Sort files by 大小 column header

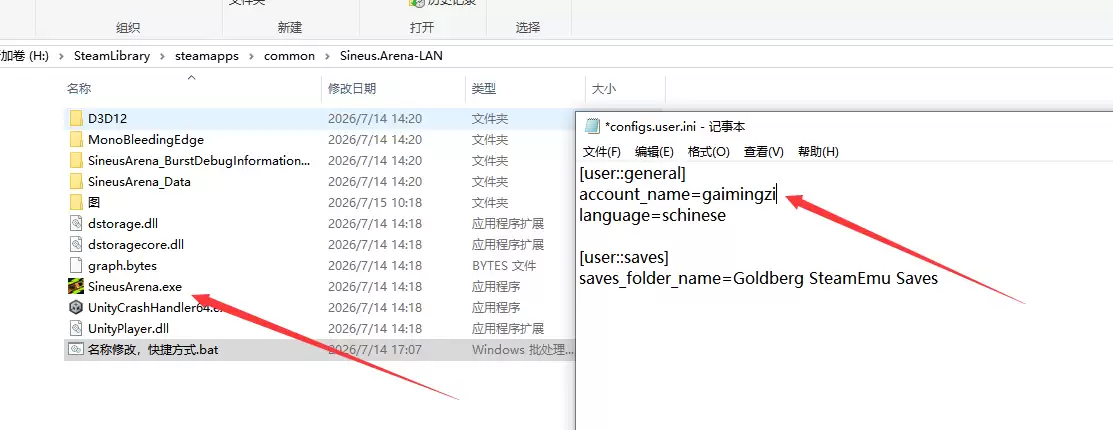(604, 89)
